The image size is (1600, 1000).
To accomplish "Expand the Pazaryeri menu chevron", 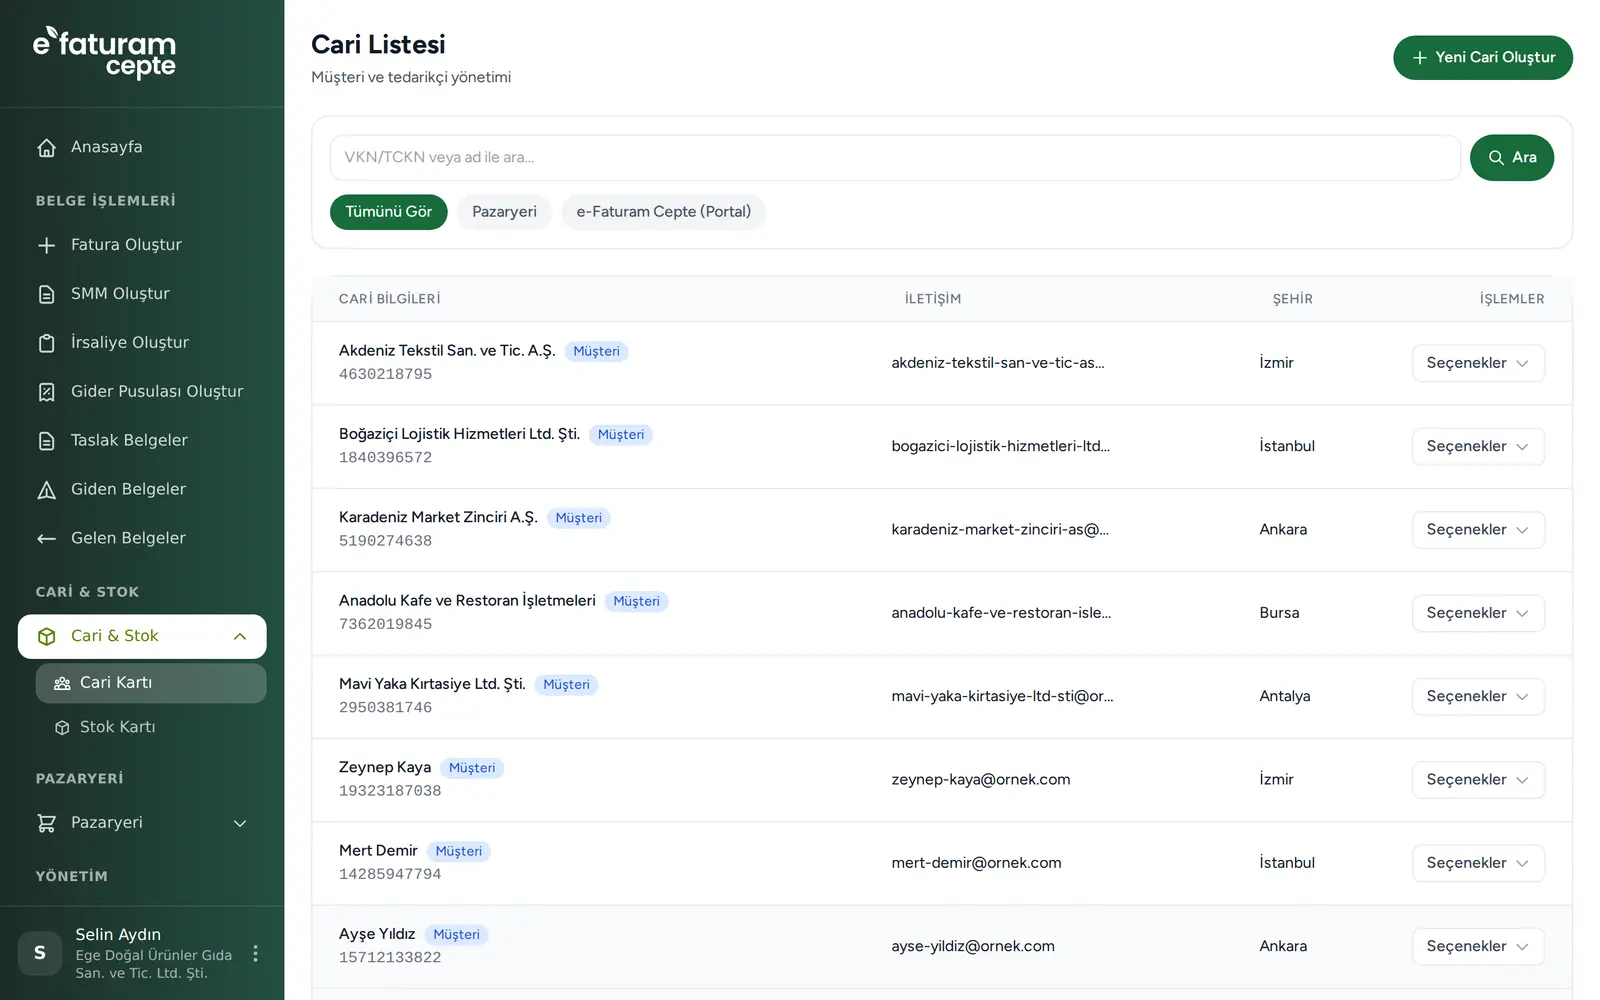I will (240, 824).
